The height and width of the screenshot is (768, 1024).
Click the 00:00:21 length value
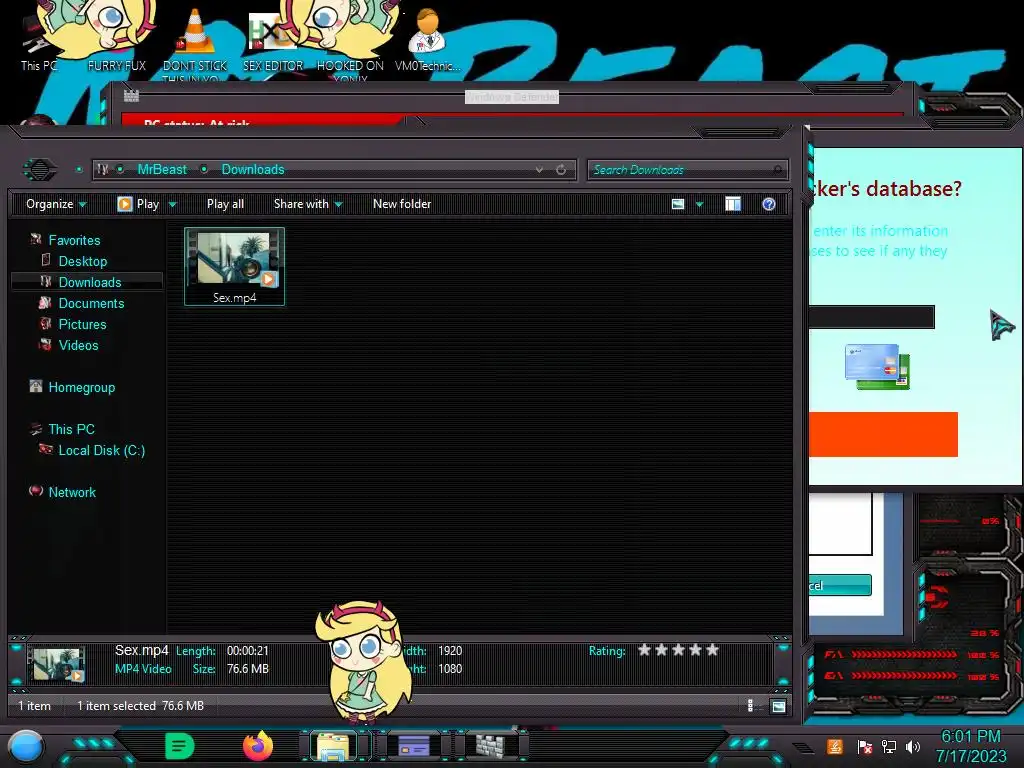click(248, 650)
